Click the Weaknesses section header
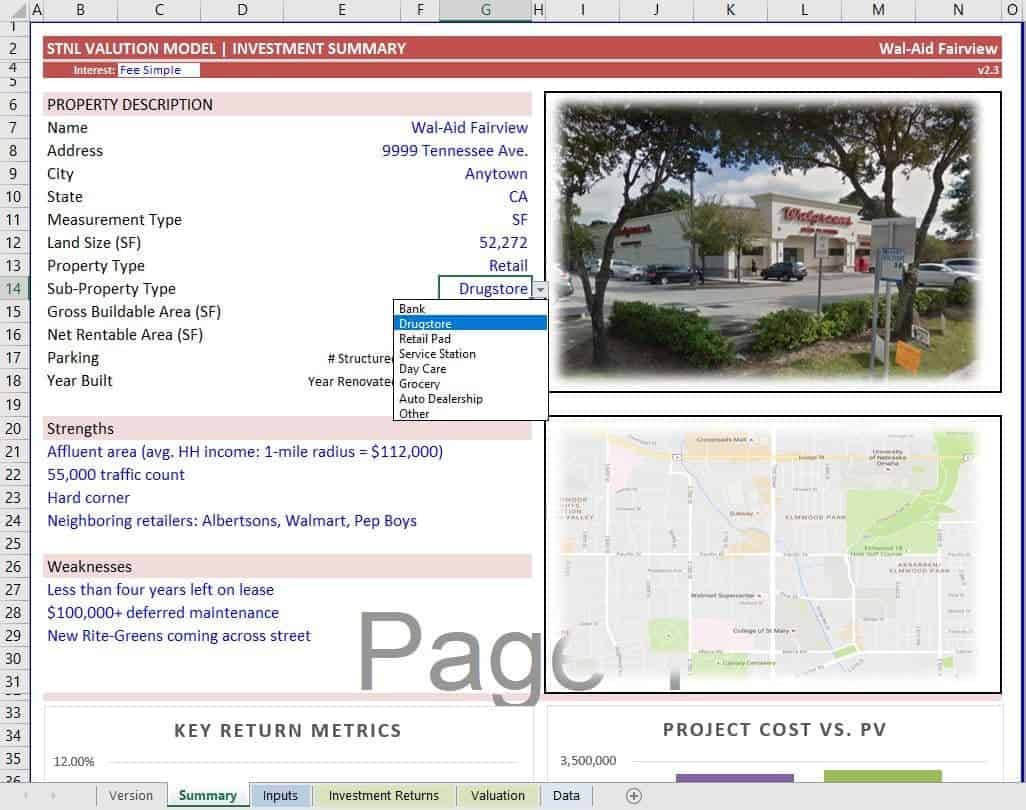Viewport: 1026px width, 810px height. click(287, 567)
